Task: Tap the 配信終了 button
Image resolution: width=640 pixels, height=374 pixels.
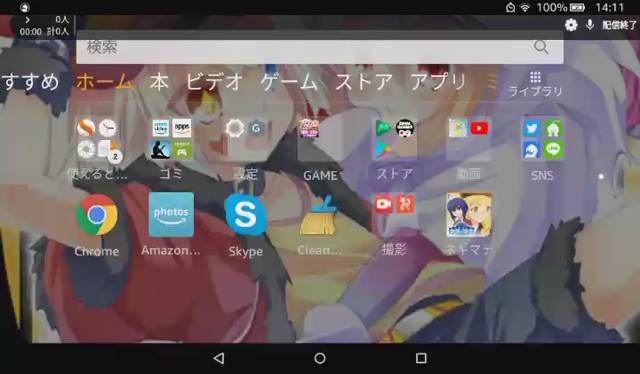Action: (x=620, y=25)
